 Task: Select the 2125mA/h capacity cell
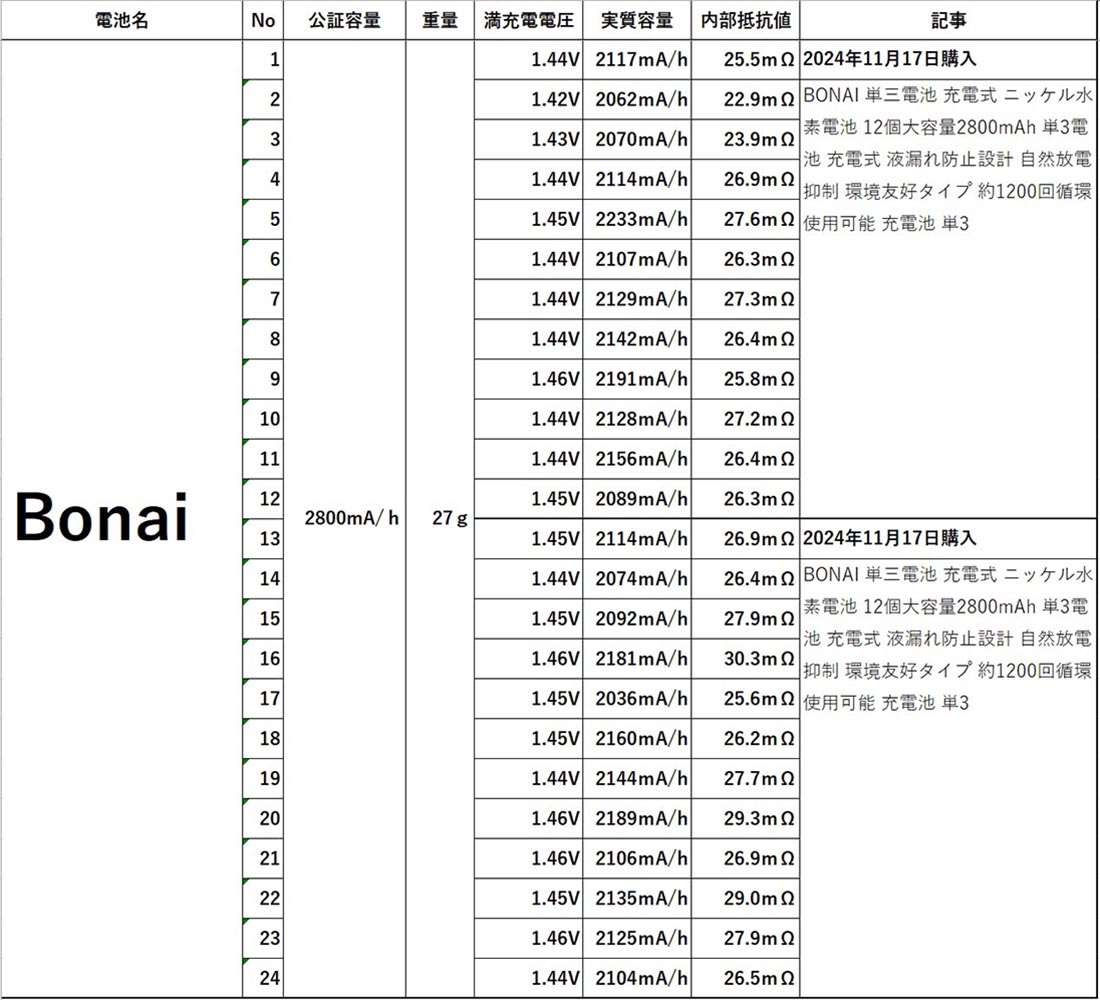tap(637, 939)
